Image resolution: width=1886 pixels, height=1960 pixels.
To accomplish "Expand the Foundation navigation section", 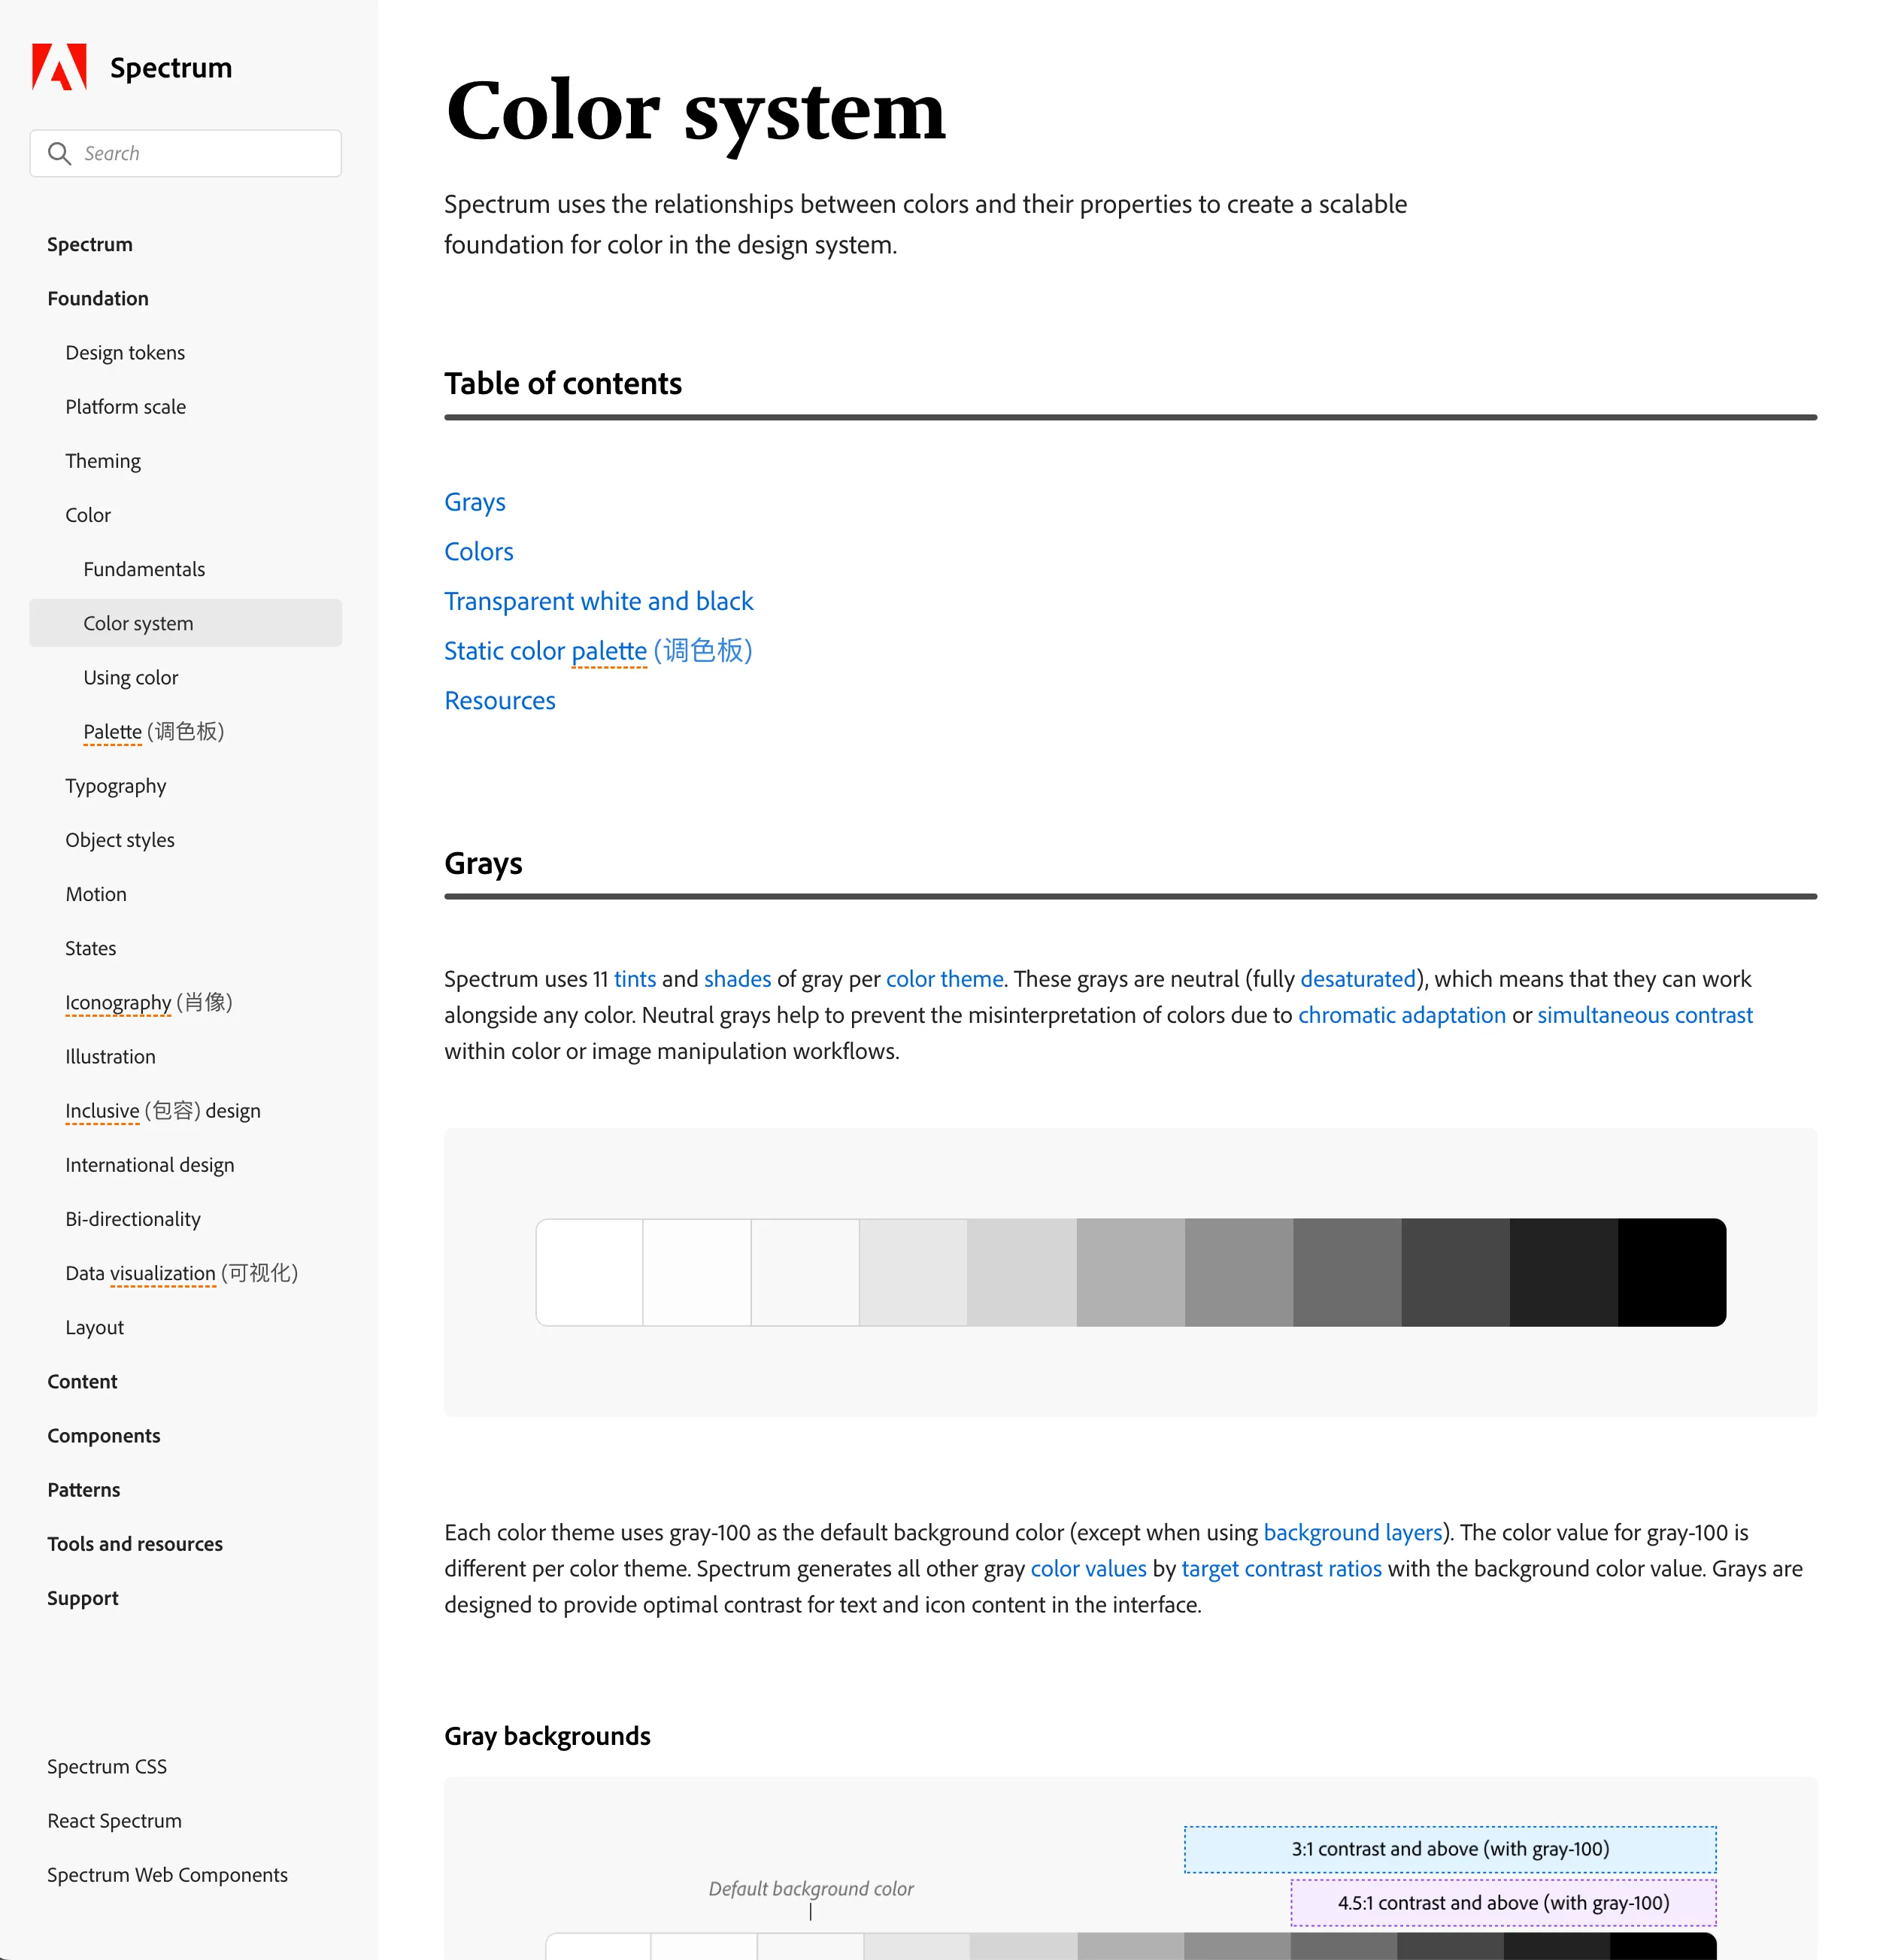I will (97, 298).
